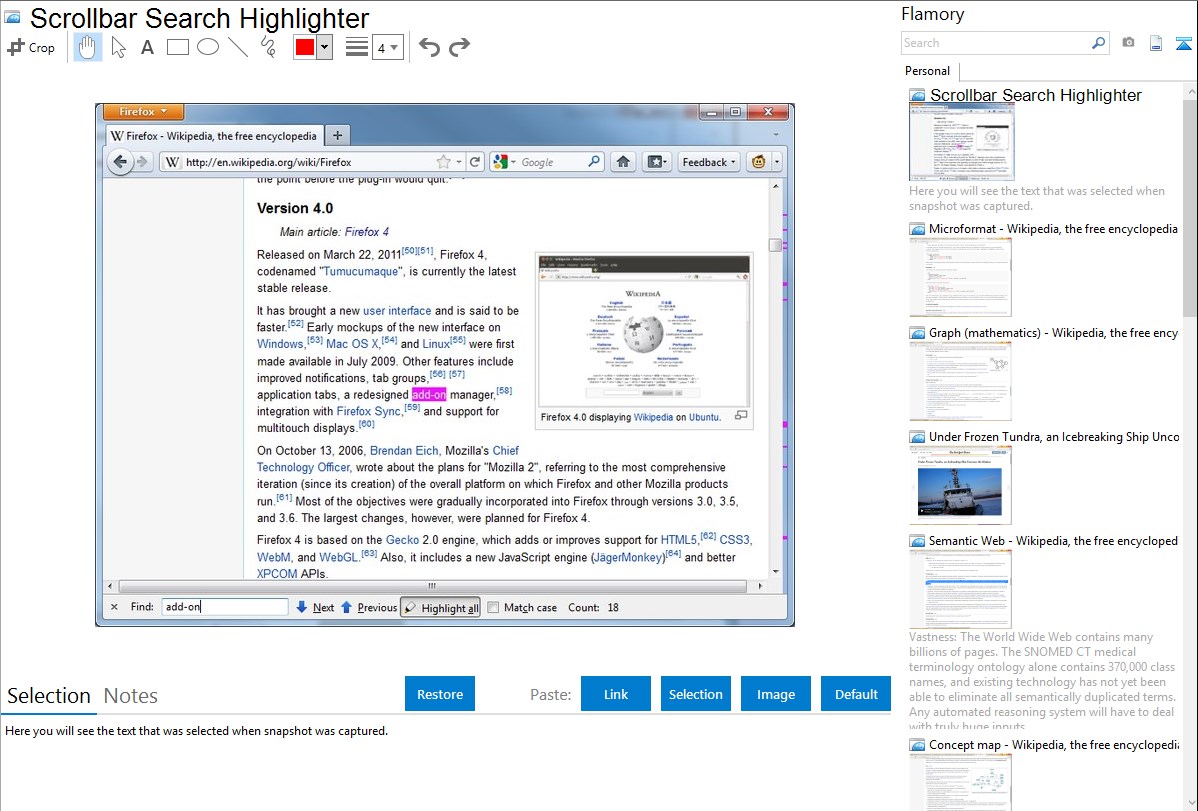The image size is (1198, 811).
Task: Pick the rectangle shape tool
Action: click(178, 47)
